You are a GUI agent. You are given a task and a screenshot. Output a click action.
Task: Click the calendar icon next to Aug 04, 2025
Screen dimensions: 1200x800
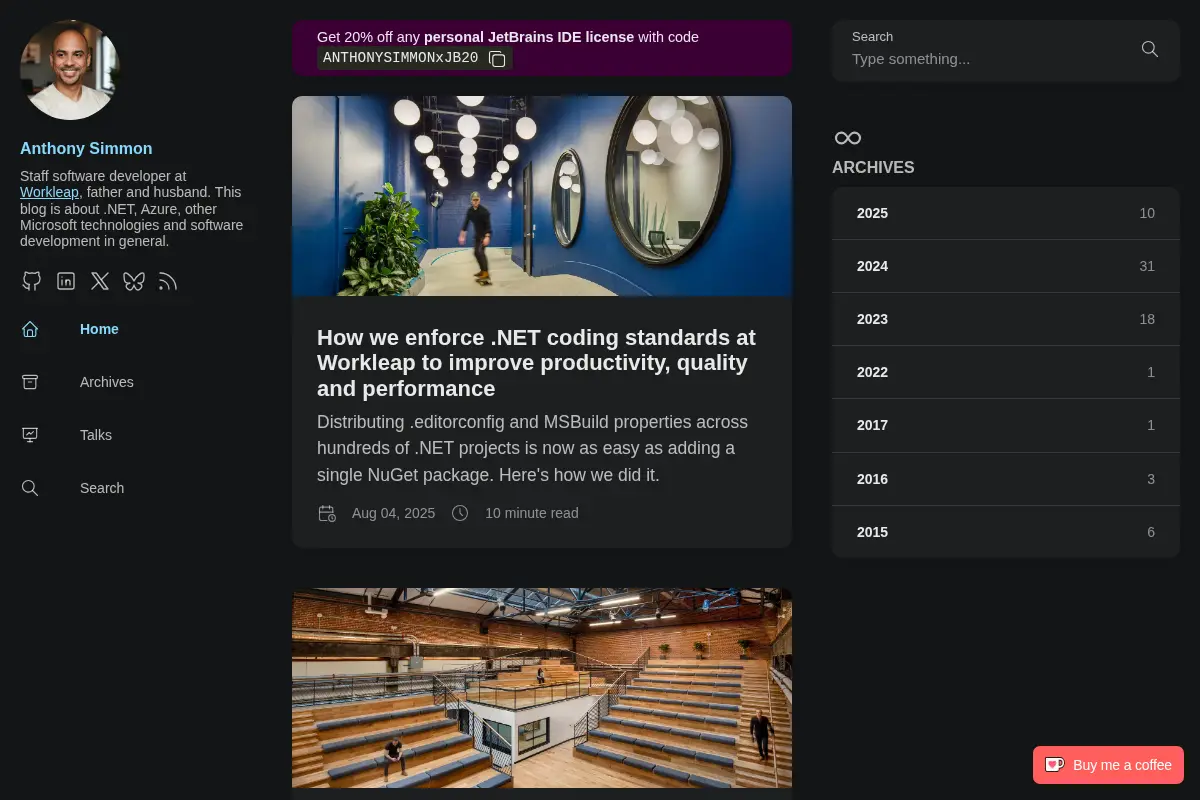(327, 513)
